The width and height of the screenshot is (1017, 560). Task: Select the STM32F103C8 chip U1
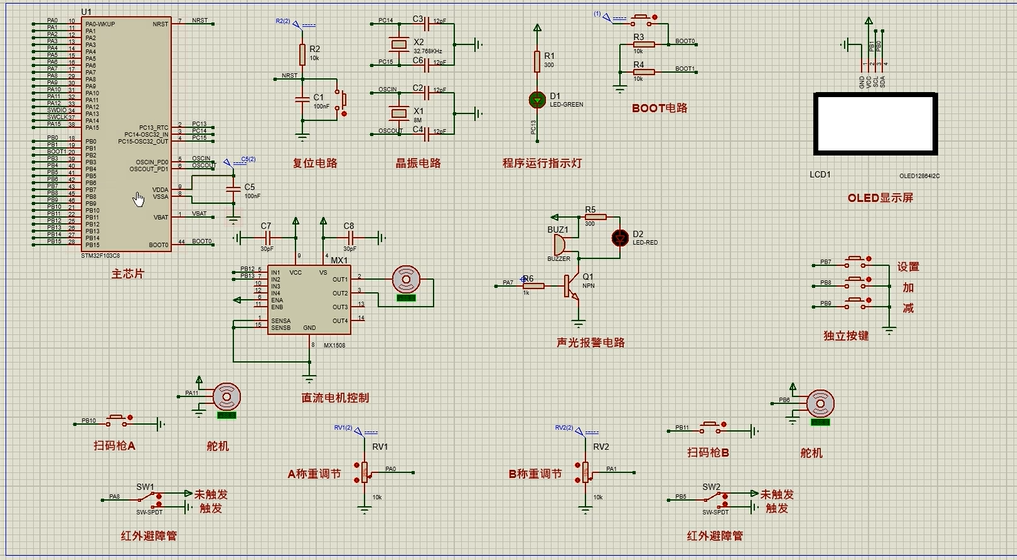click(126, 134)
